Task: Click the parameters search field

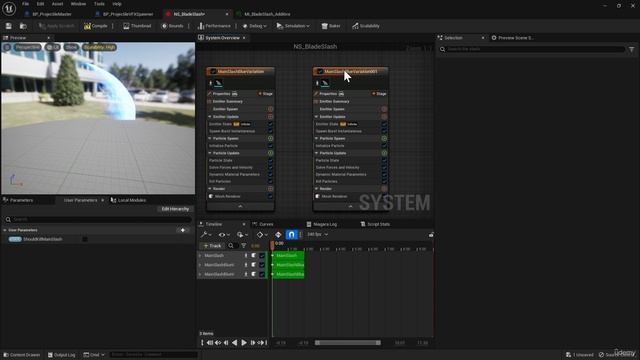Action: point(98,219)
